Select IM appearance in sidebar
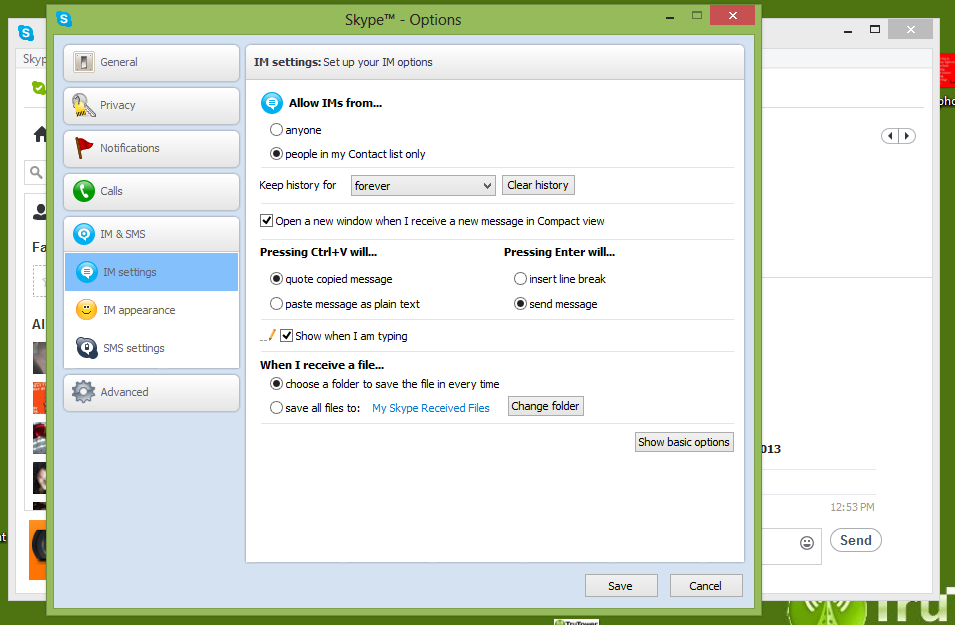The height and width of the screenshot is (625, 955). 151,310
